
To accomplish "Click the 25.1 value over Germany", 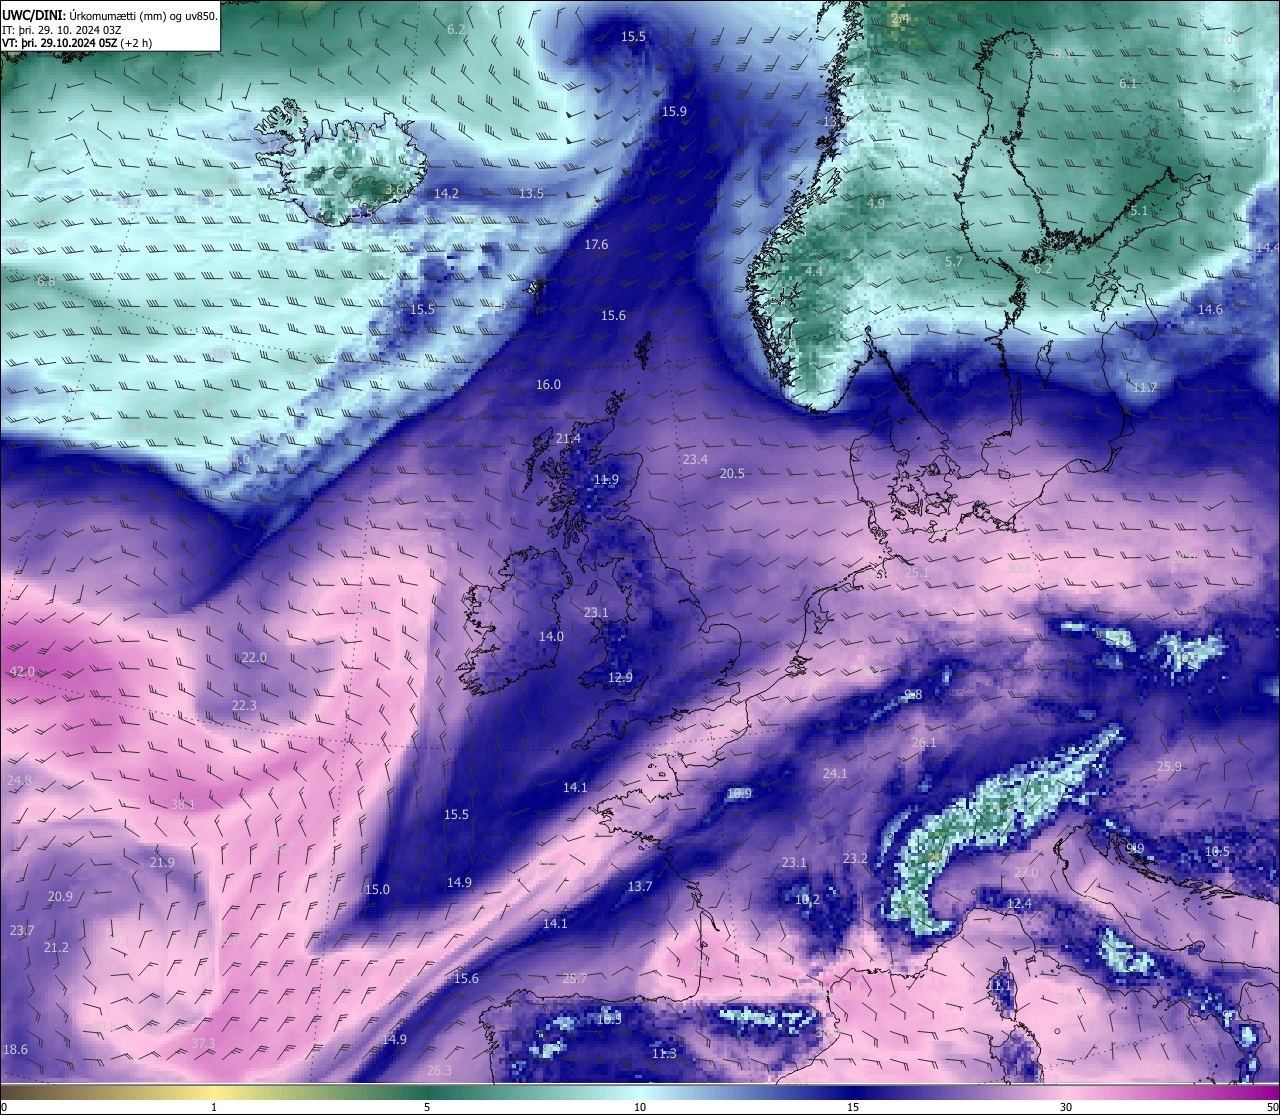I will [917, 572].
